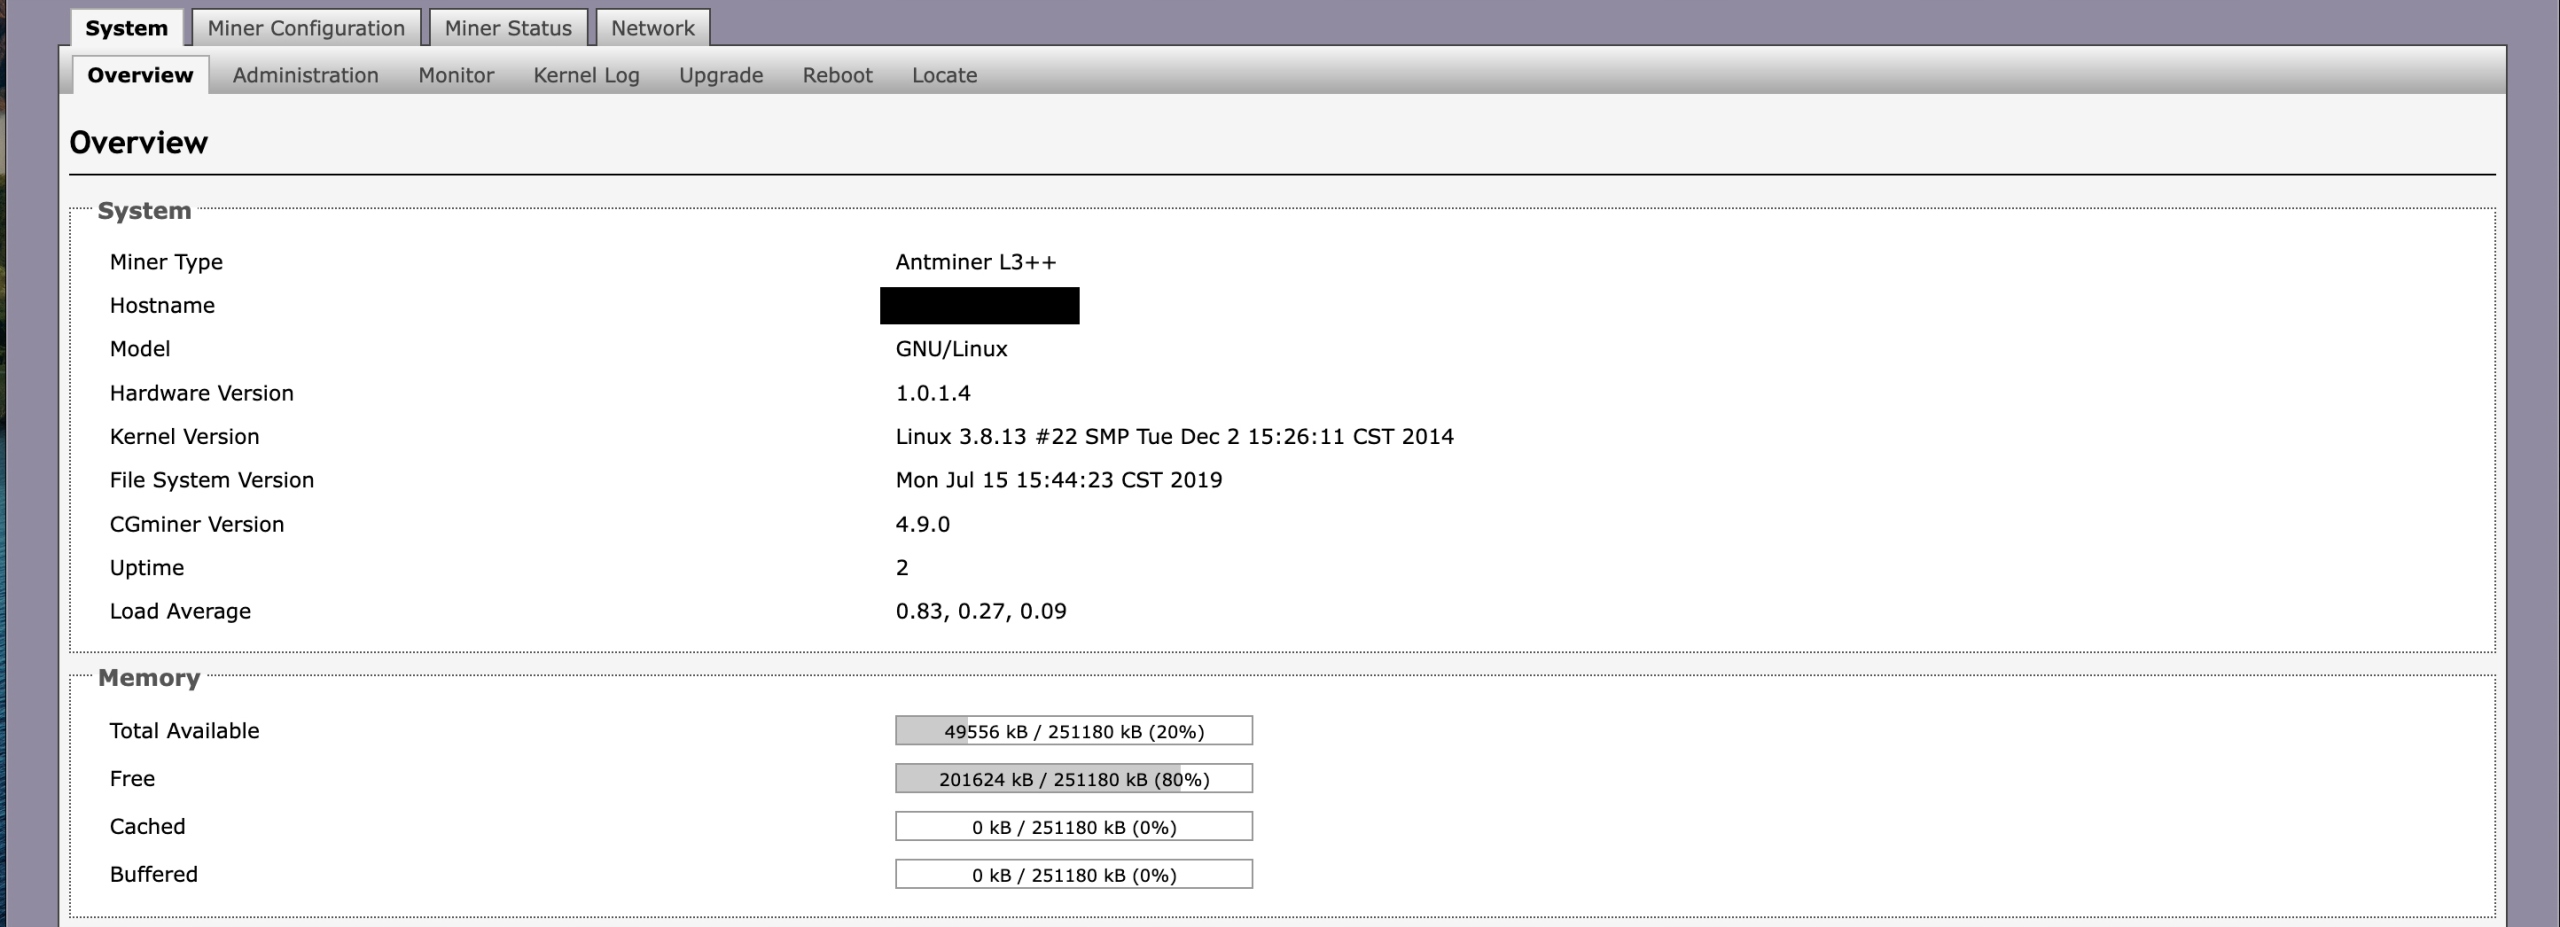The image size is (2560, 927).
Task: Click the Uptime value '2'
Action: [x=902, y=568]
